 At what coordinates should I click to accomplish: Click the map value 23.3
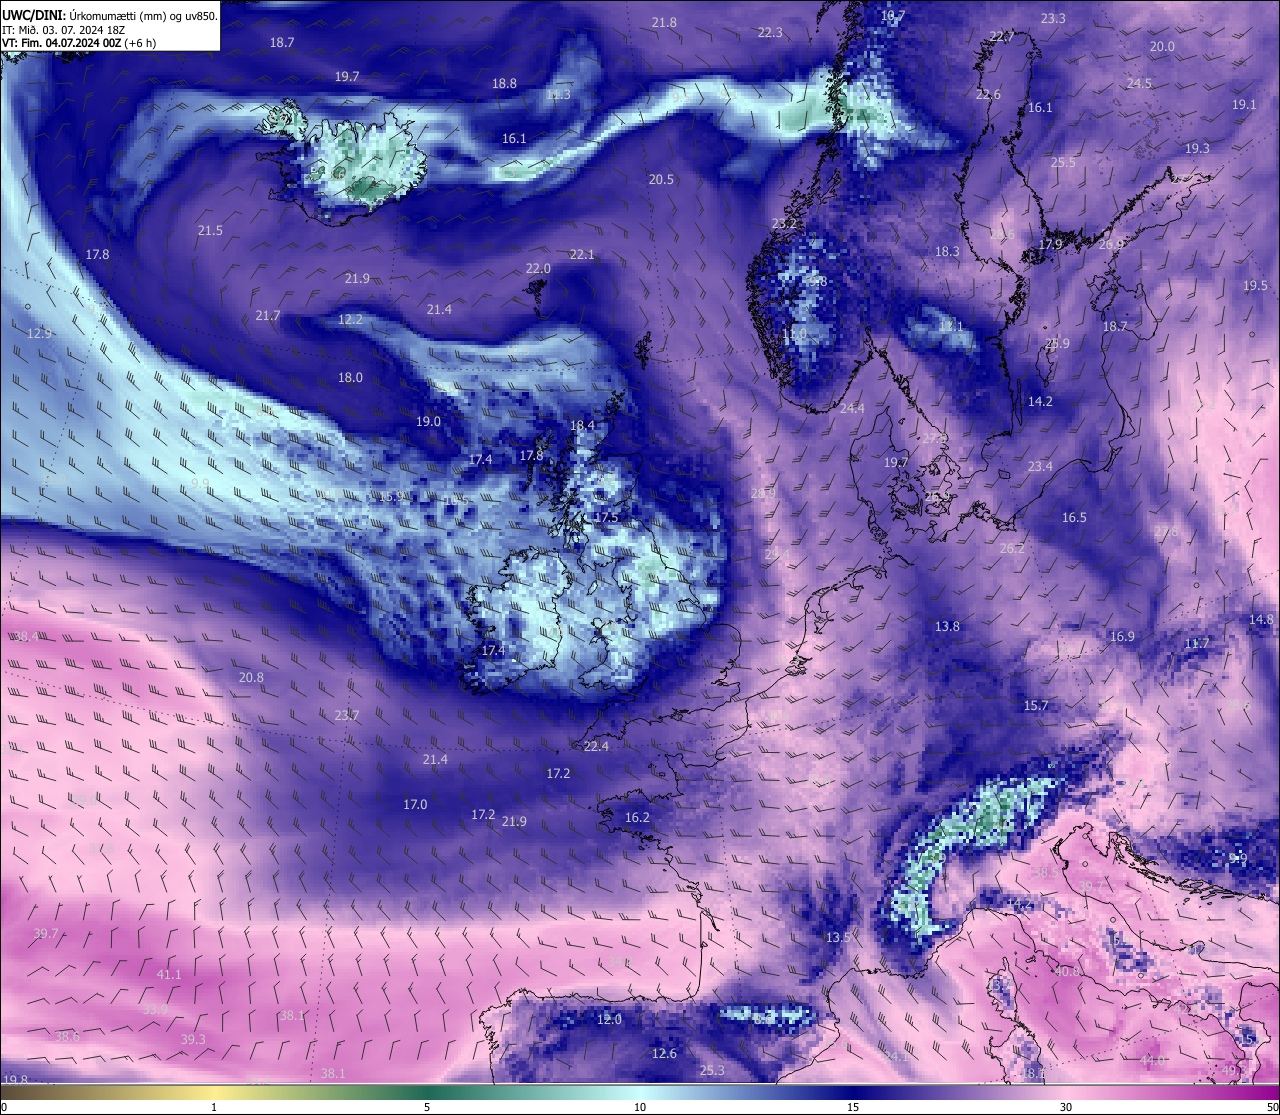(1053, 18)
